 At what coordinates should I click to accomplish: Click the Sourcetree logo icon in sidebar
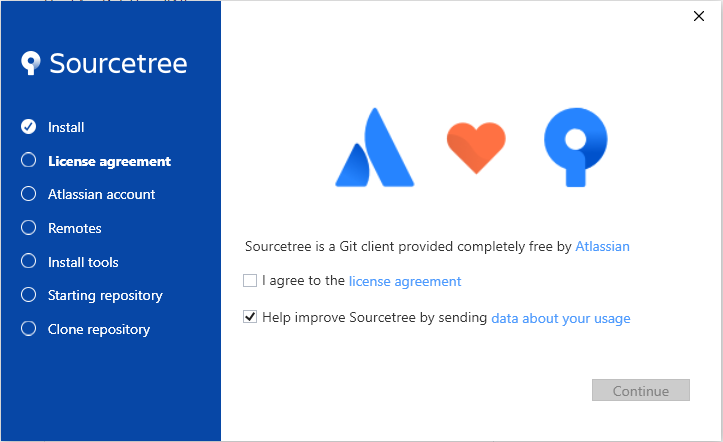pos(30,63)
